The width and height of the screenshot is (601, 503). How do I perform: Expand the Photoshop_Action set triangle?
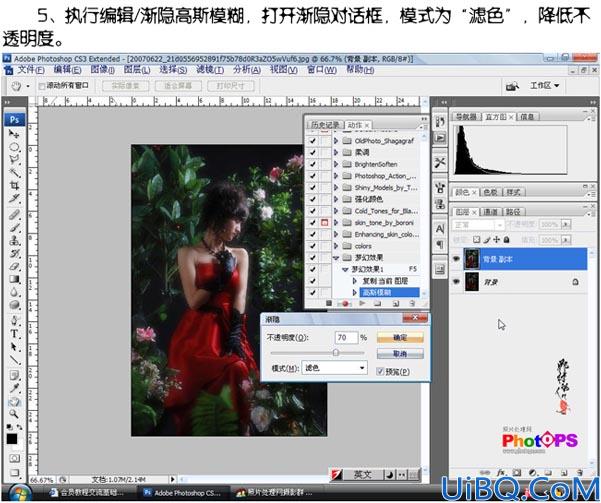click(336, 176)
